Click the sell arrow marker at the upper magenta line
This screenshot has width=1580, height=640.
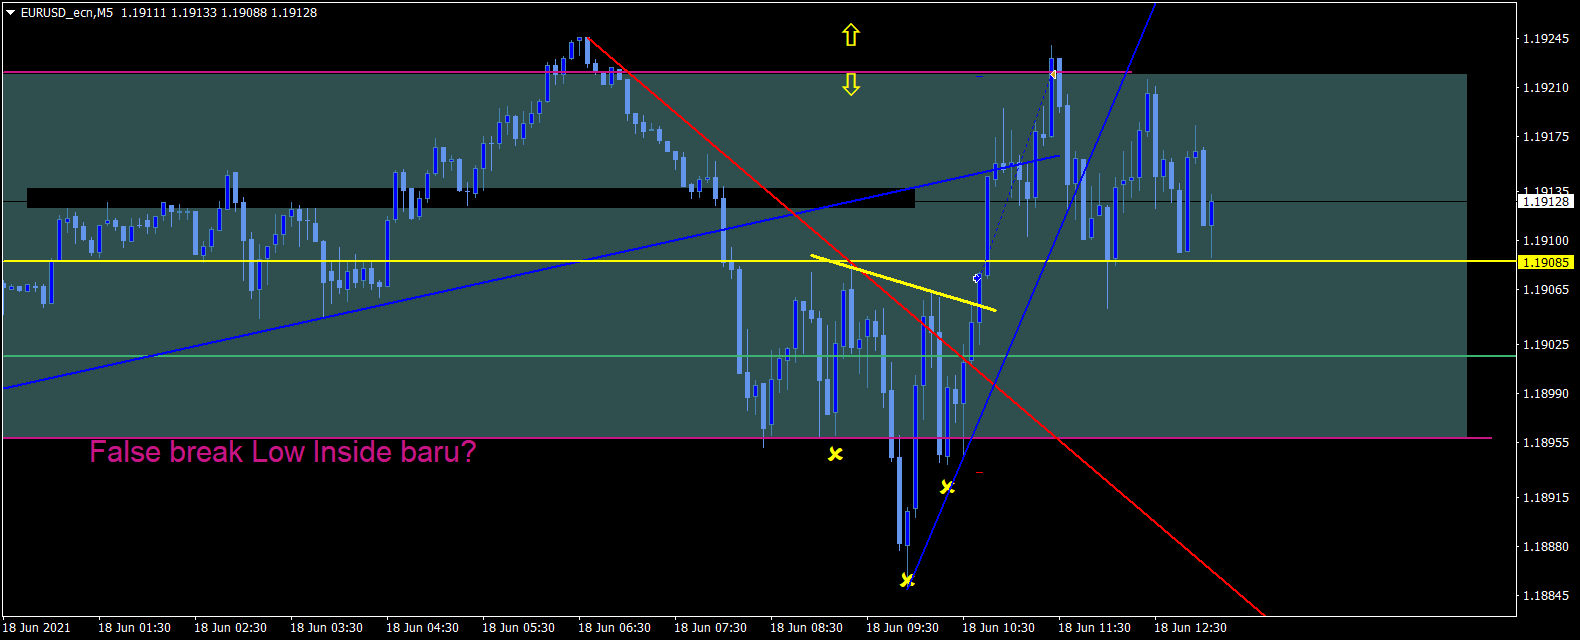click(x=1053, y=74)
